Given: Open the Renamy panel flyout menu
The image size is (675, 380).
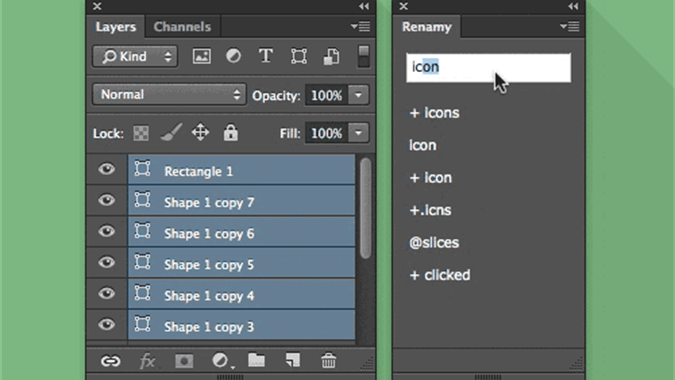Looking at the screenshot, I should coord(569,27).
